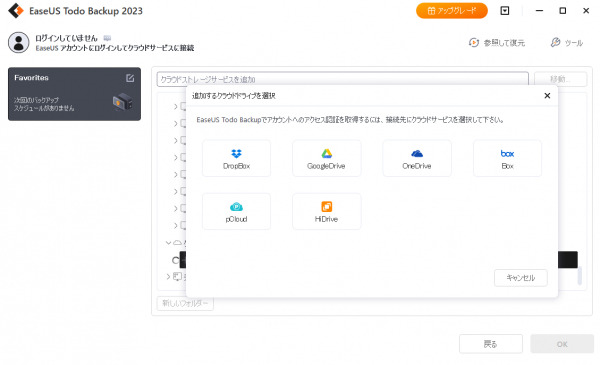Click the Favorites edit icon
Viewport: 600px width, 365px height.
tap(130, 78)
